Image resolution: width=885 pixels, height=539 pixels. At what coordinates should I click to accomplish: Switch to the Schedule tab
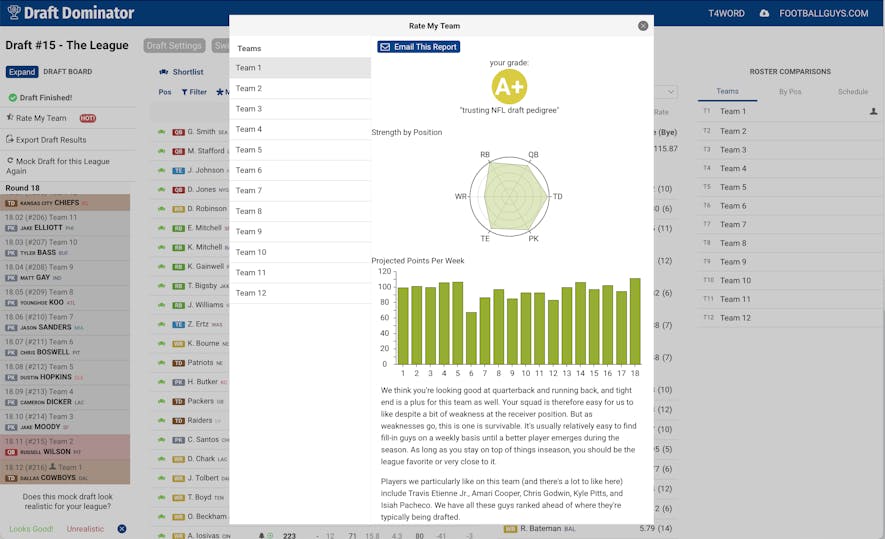click(853, 91)
